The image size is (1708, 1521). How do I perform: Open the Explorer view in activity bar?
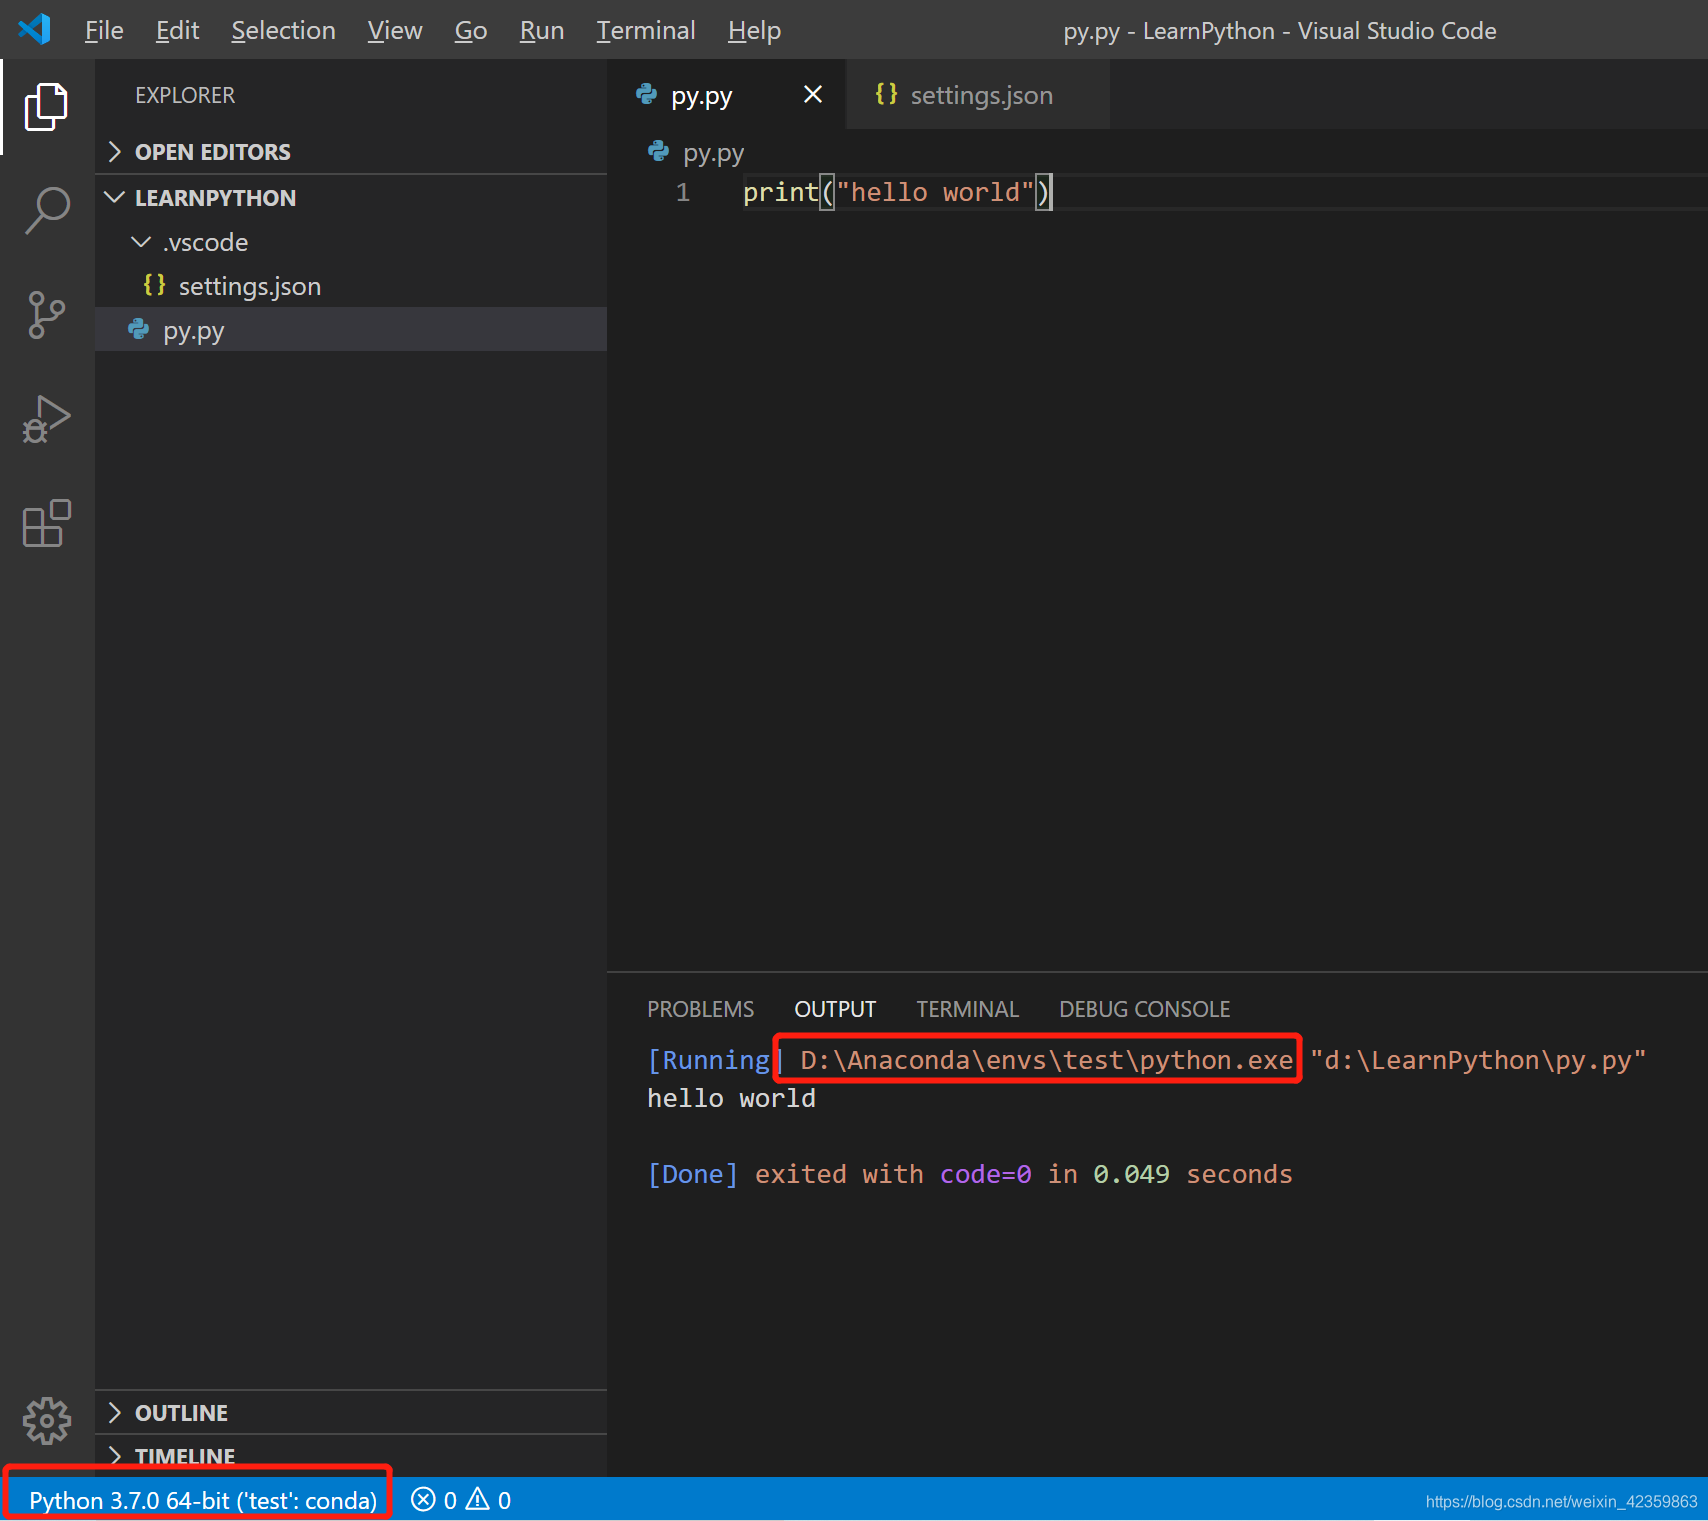pyautogui.click(x=46, y=107)
